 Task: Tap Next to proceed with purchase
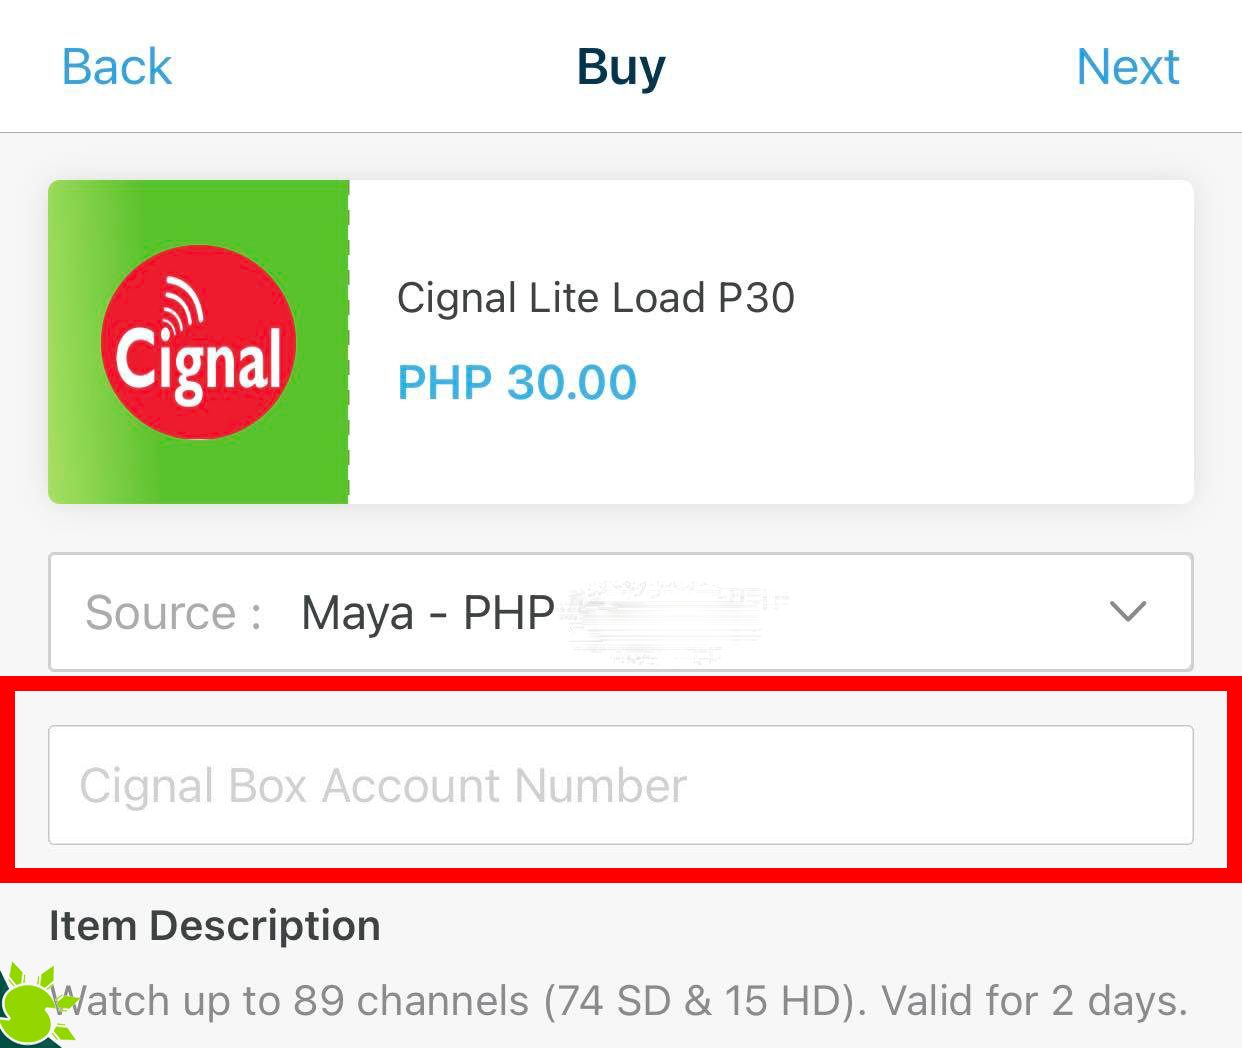point(1128,66)
